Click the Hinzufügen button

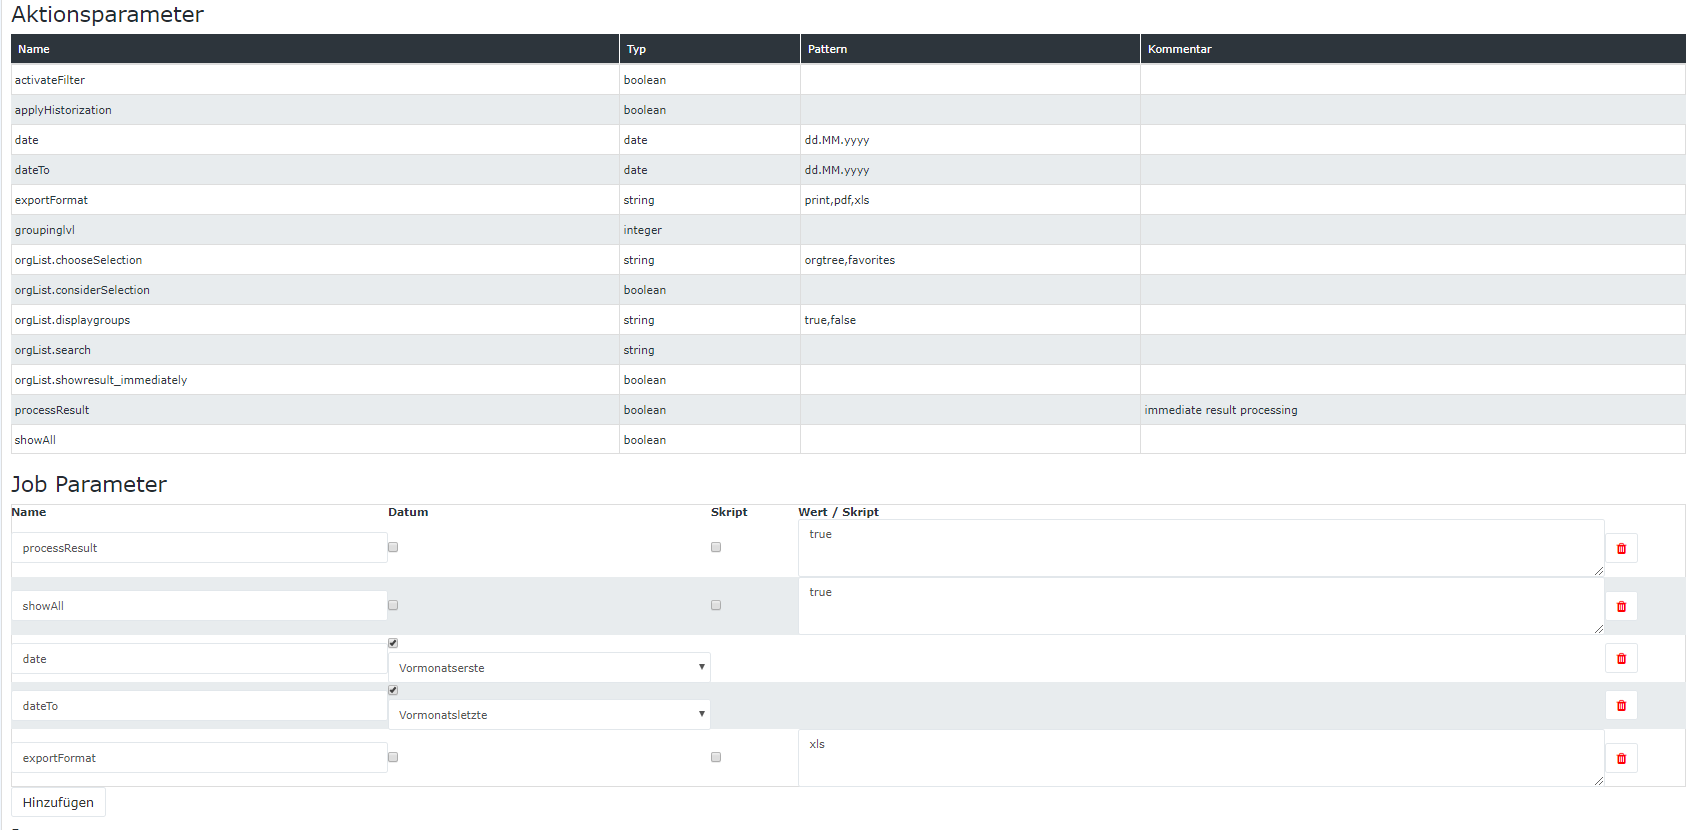click(x=58, y=802)
